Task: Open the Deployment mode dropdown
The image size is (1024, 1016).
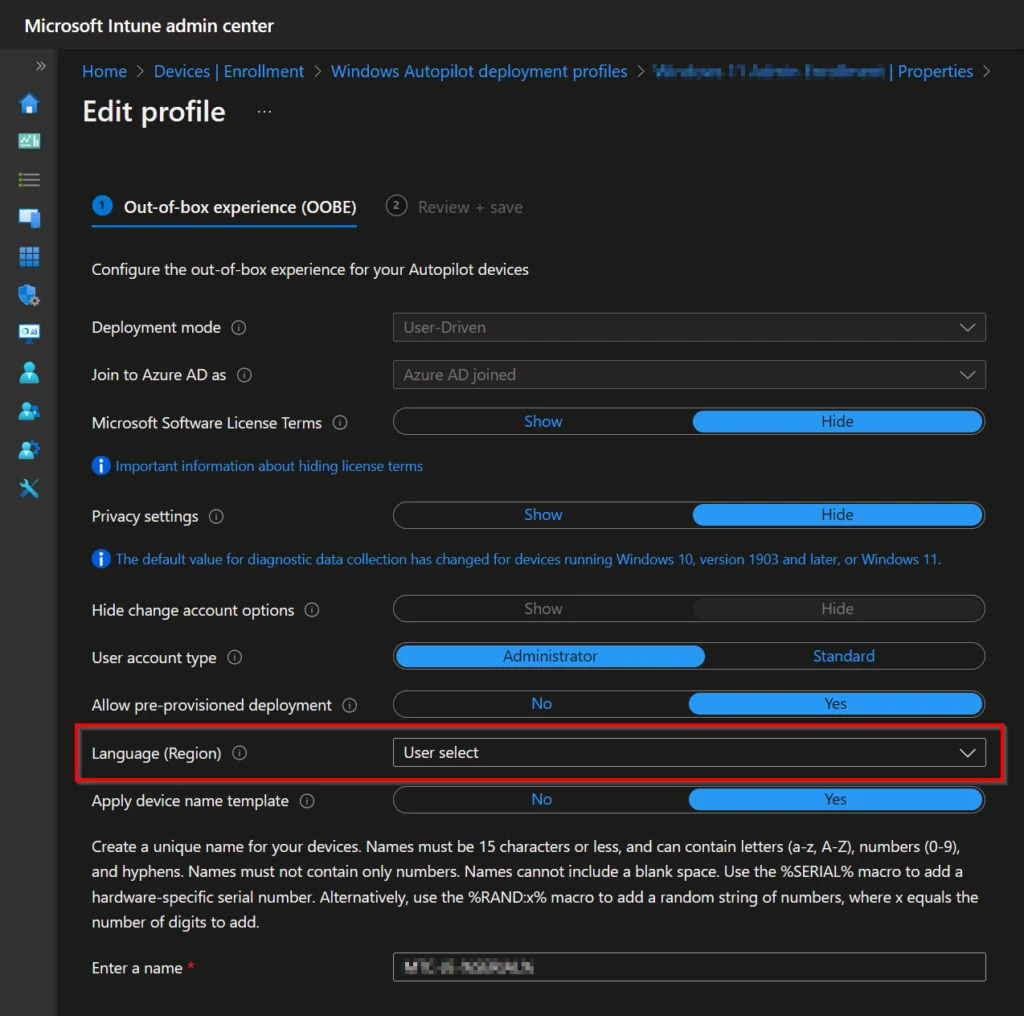Action: point(689,327)
